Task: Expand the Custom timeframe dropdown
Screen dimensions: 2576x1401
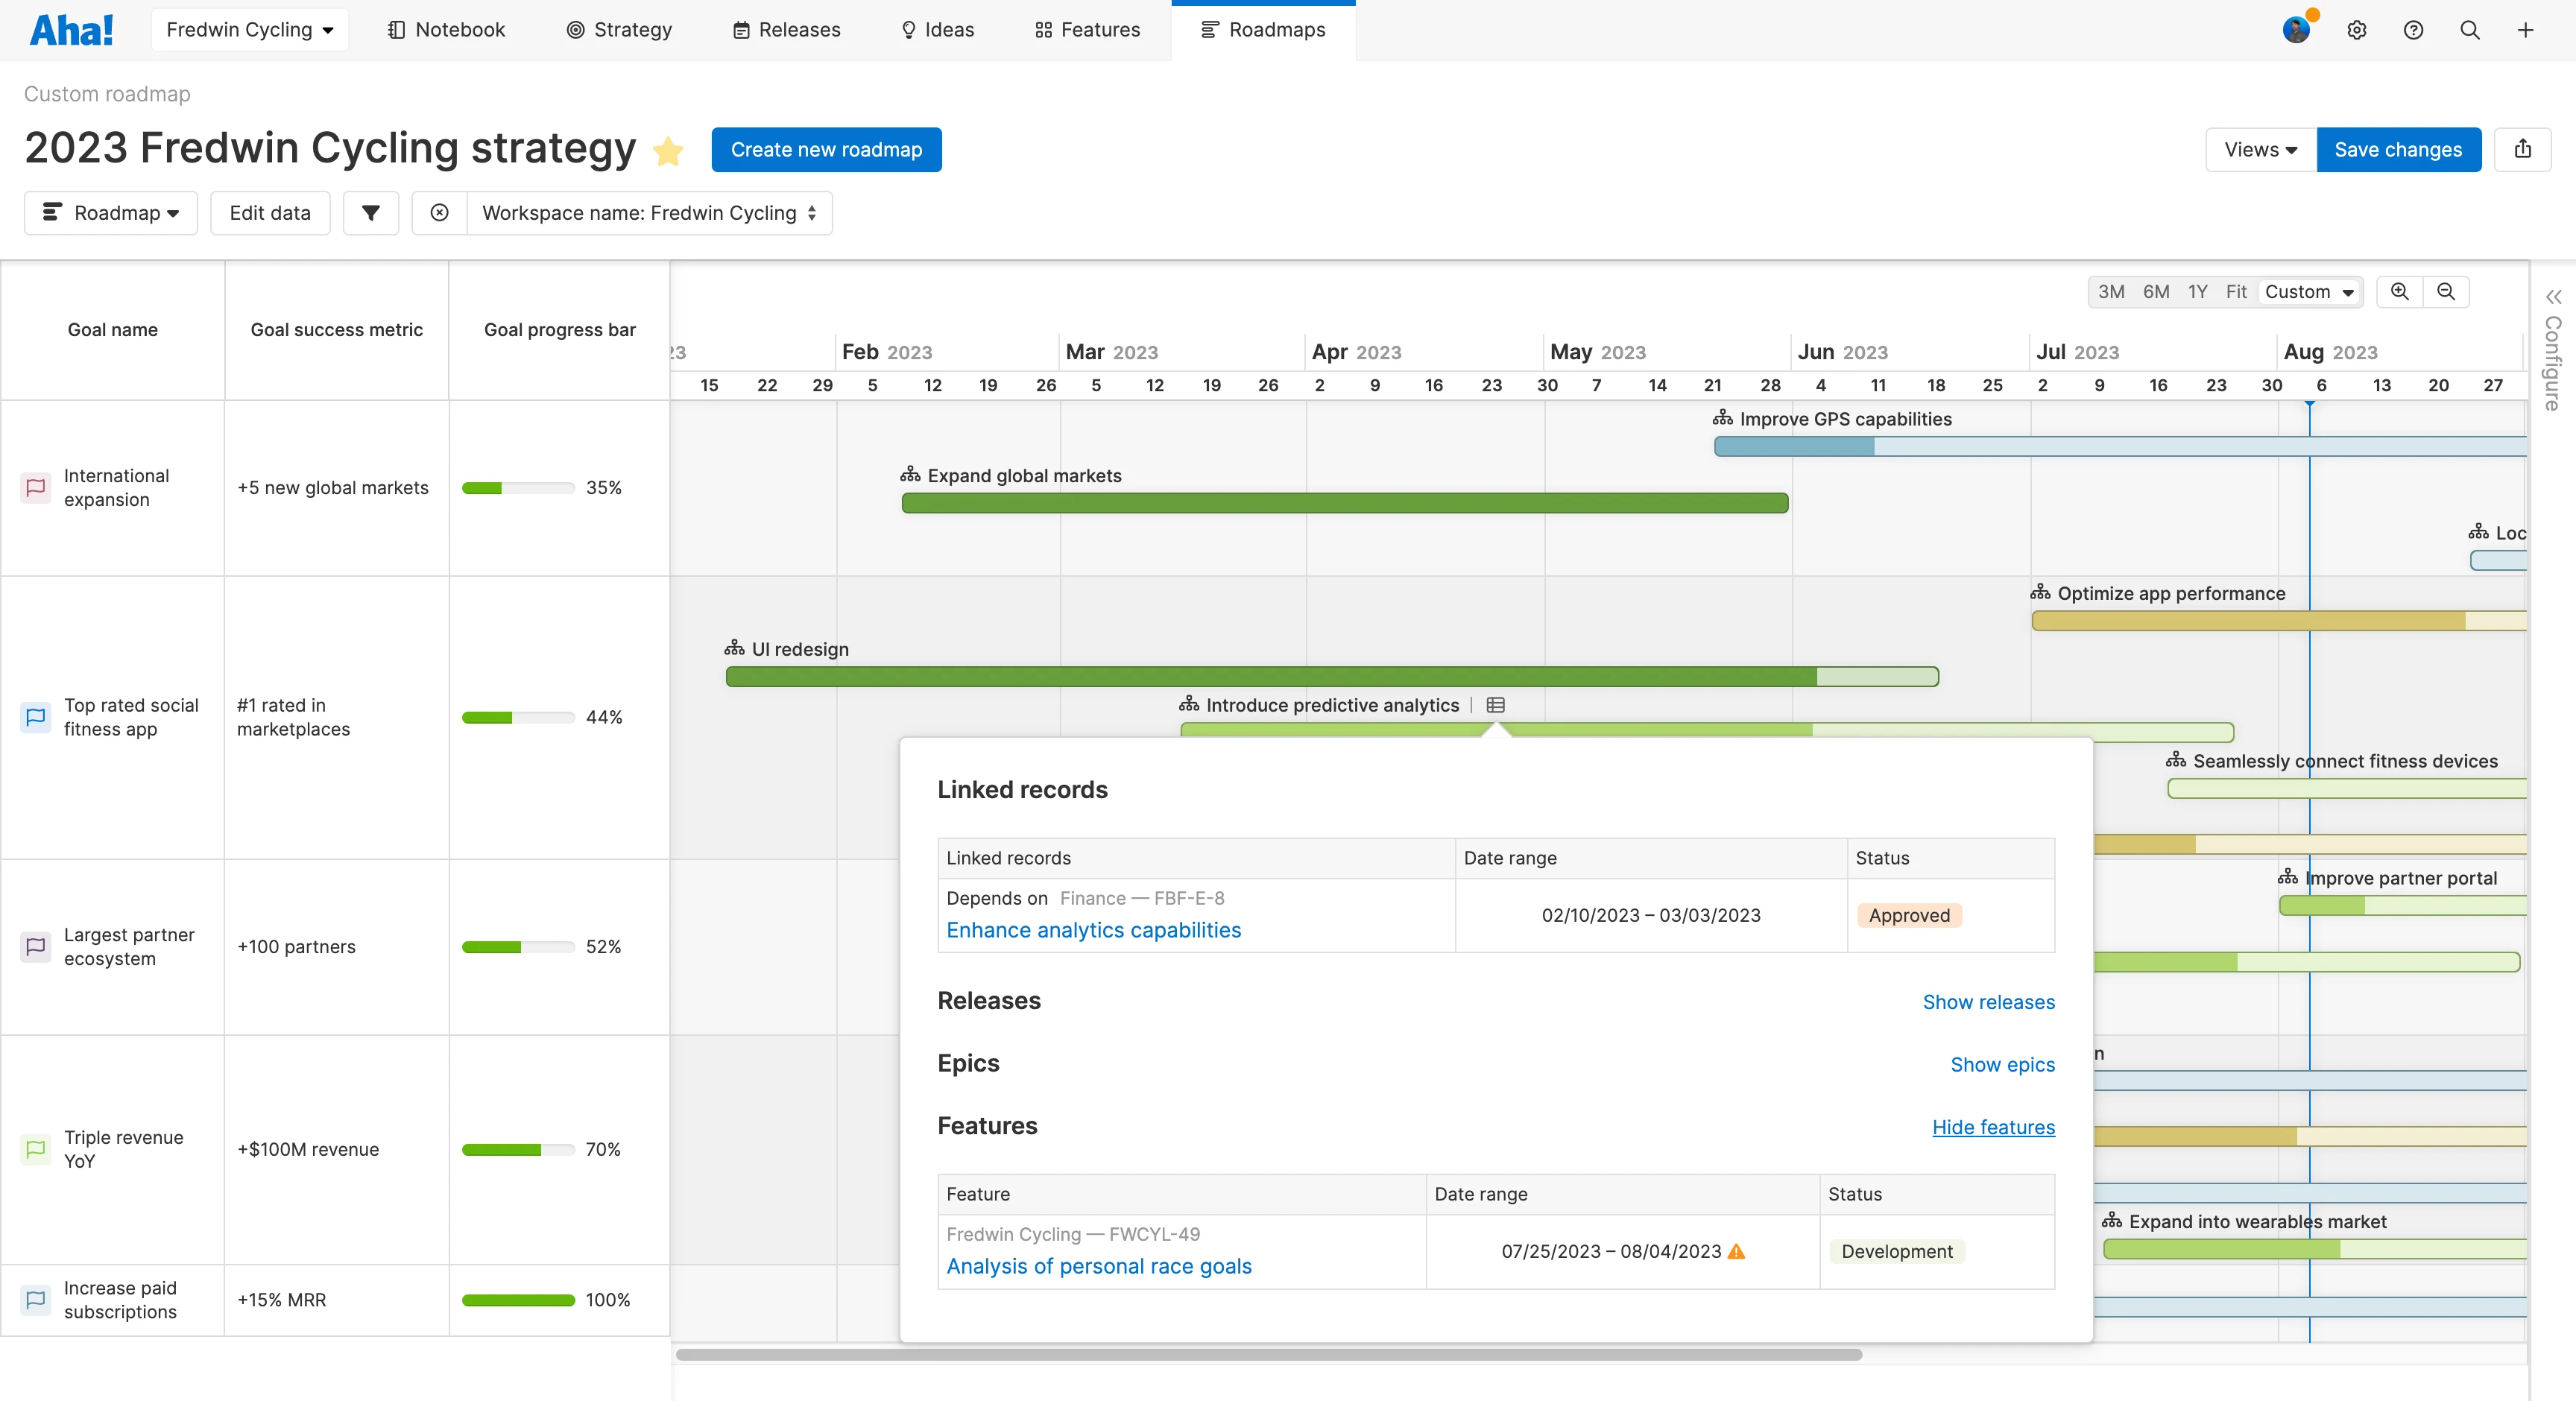Action: [x=2309, y=292]
